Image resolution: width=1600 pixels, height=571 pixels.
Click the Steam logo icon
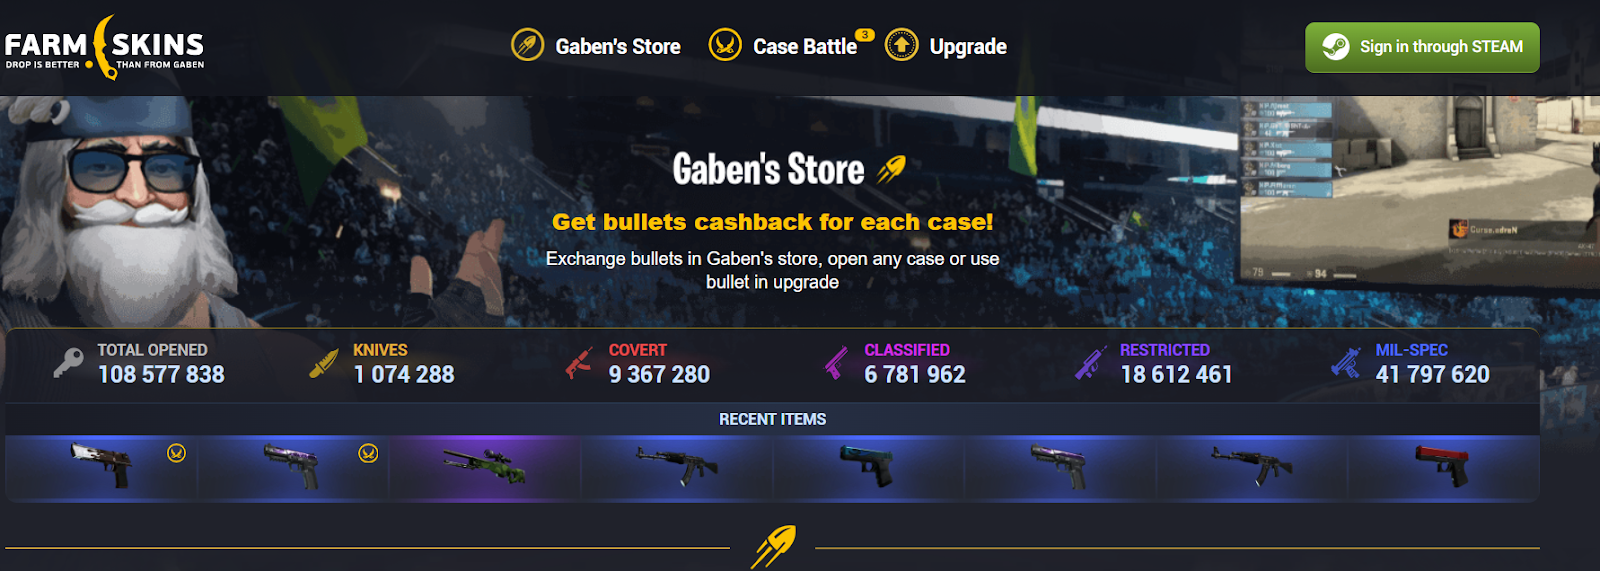1336,47
